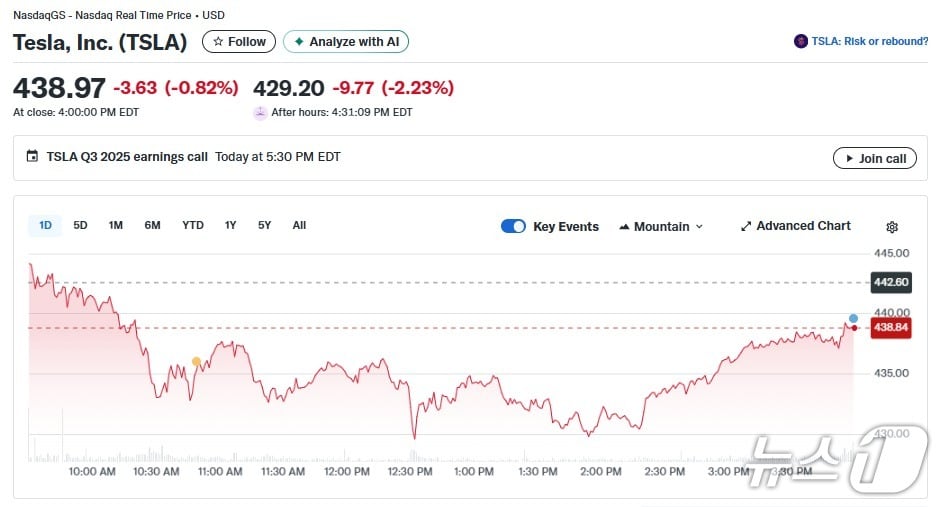Toggle the Key Events switch

513,226
